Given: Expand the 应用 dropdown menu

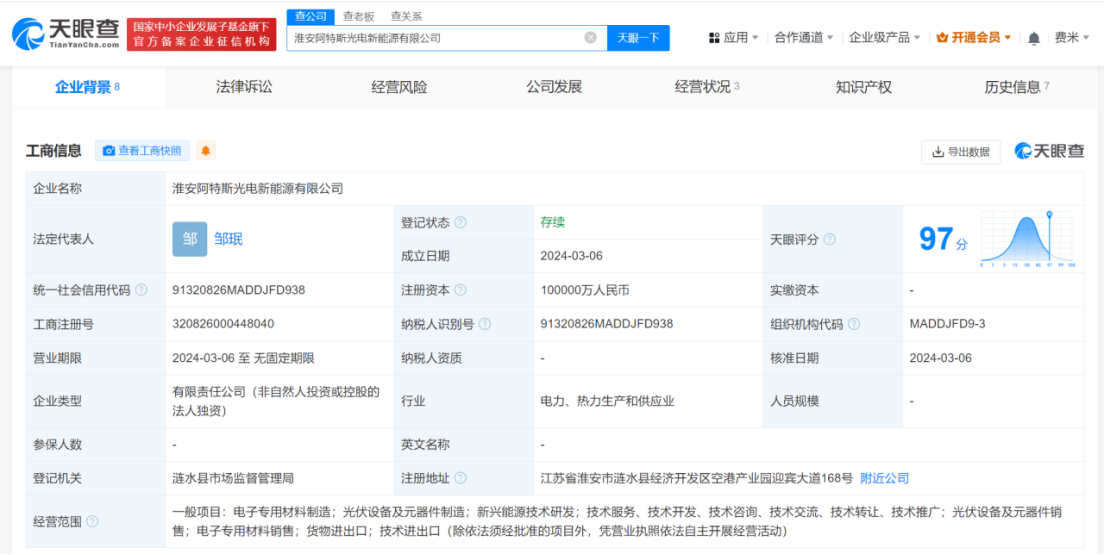Looking at the screenshot, I should [733, 38].
